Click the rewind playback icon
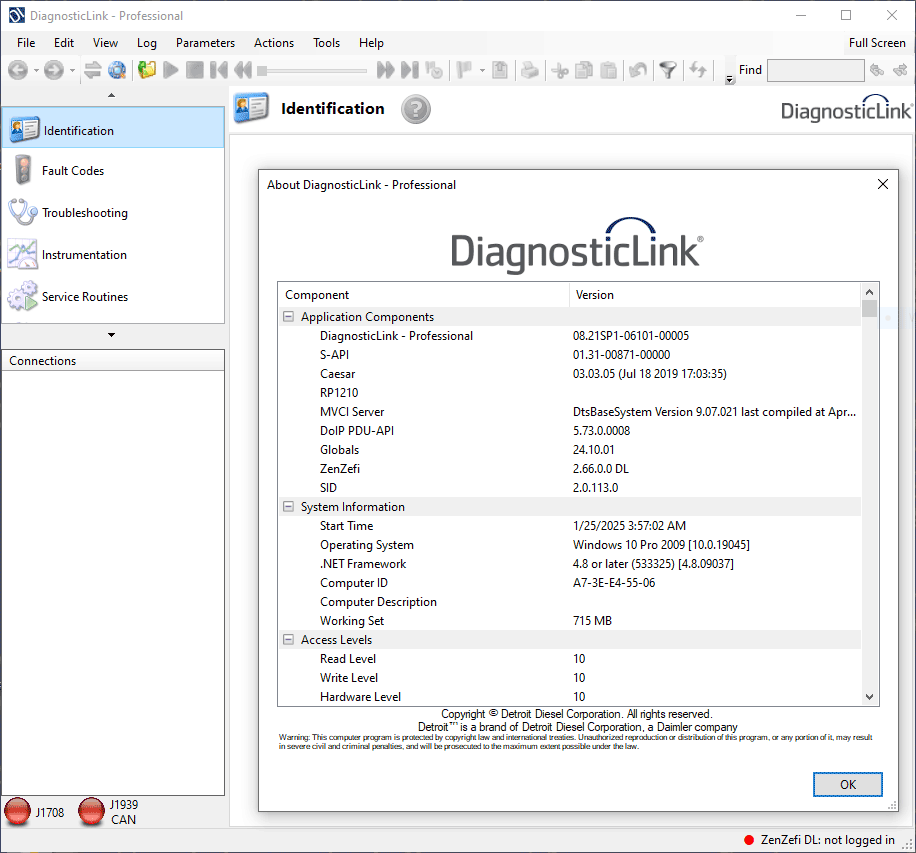The width and height of the screenshot is (916, 853). 242,70
